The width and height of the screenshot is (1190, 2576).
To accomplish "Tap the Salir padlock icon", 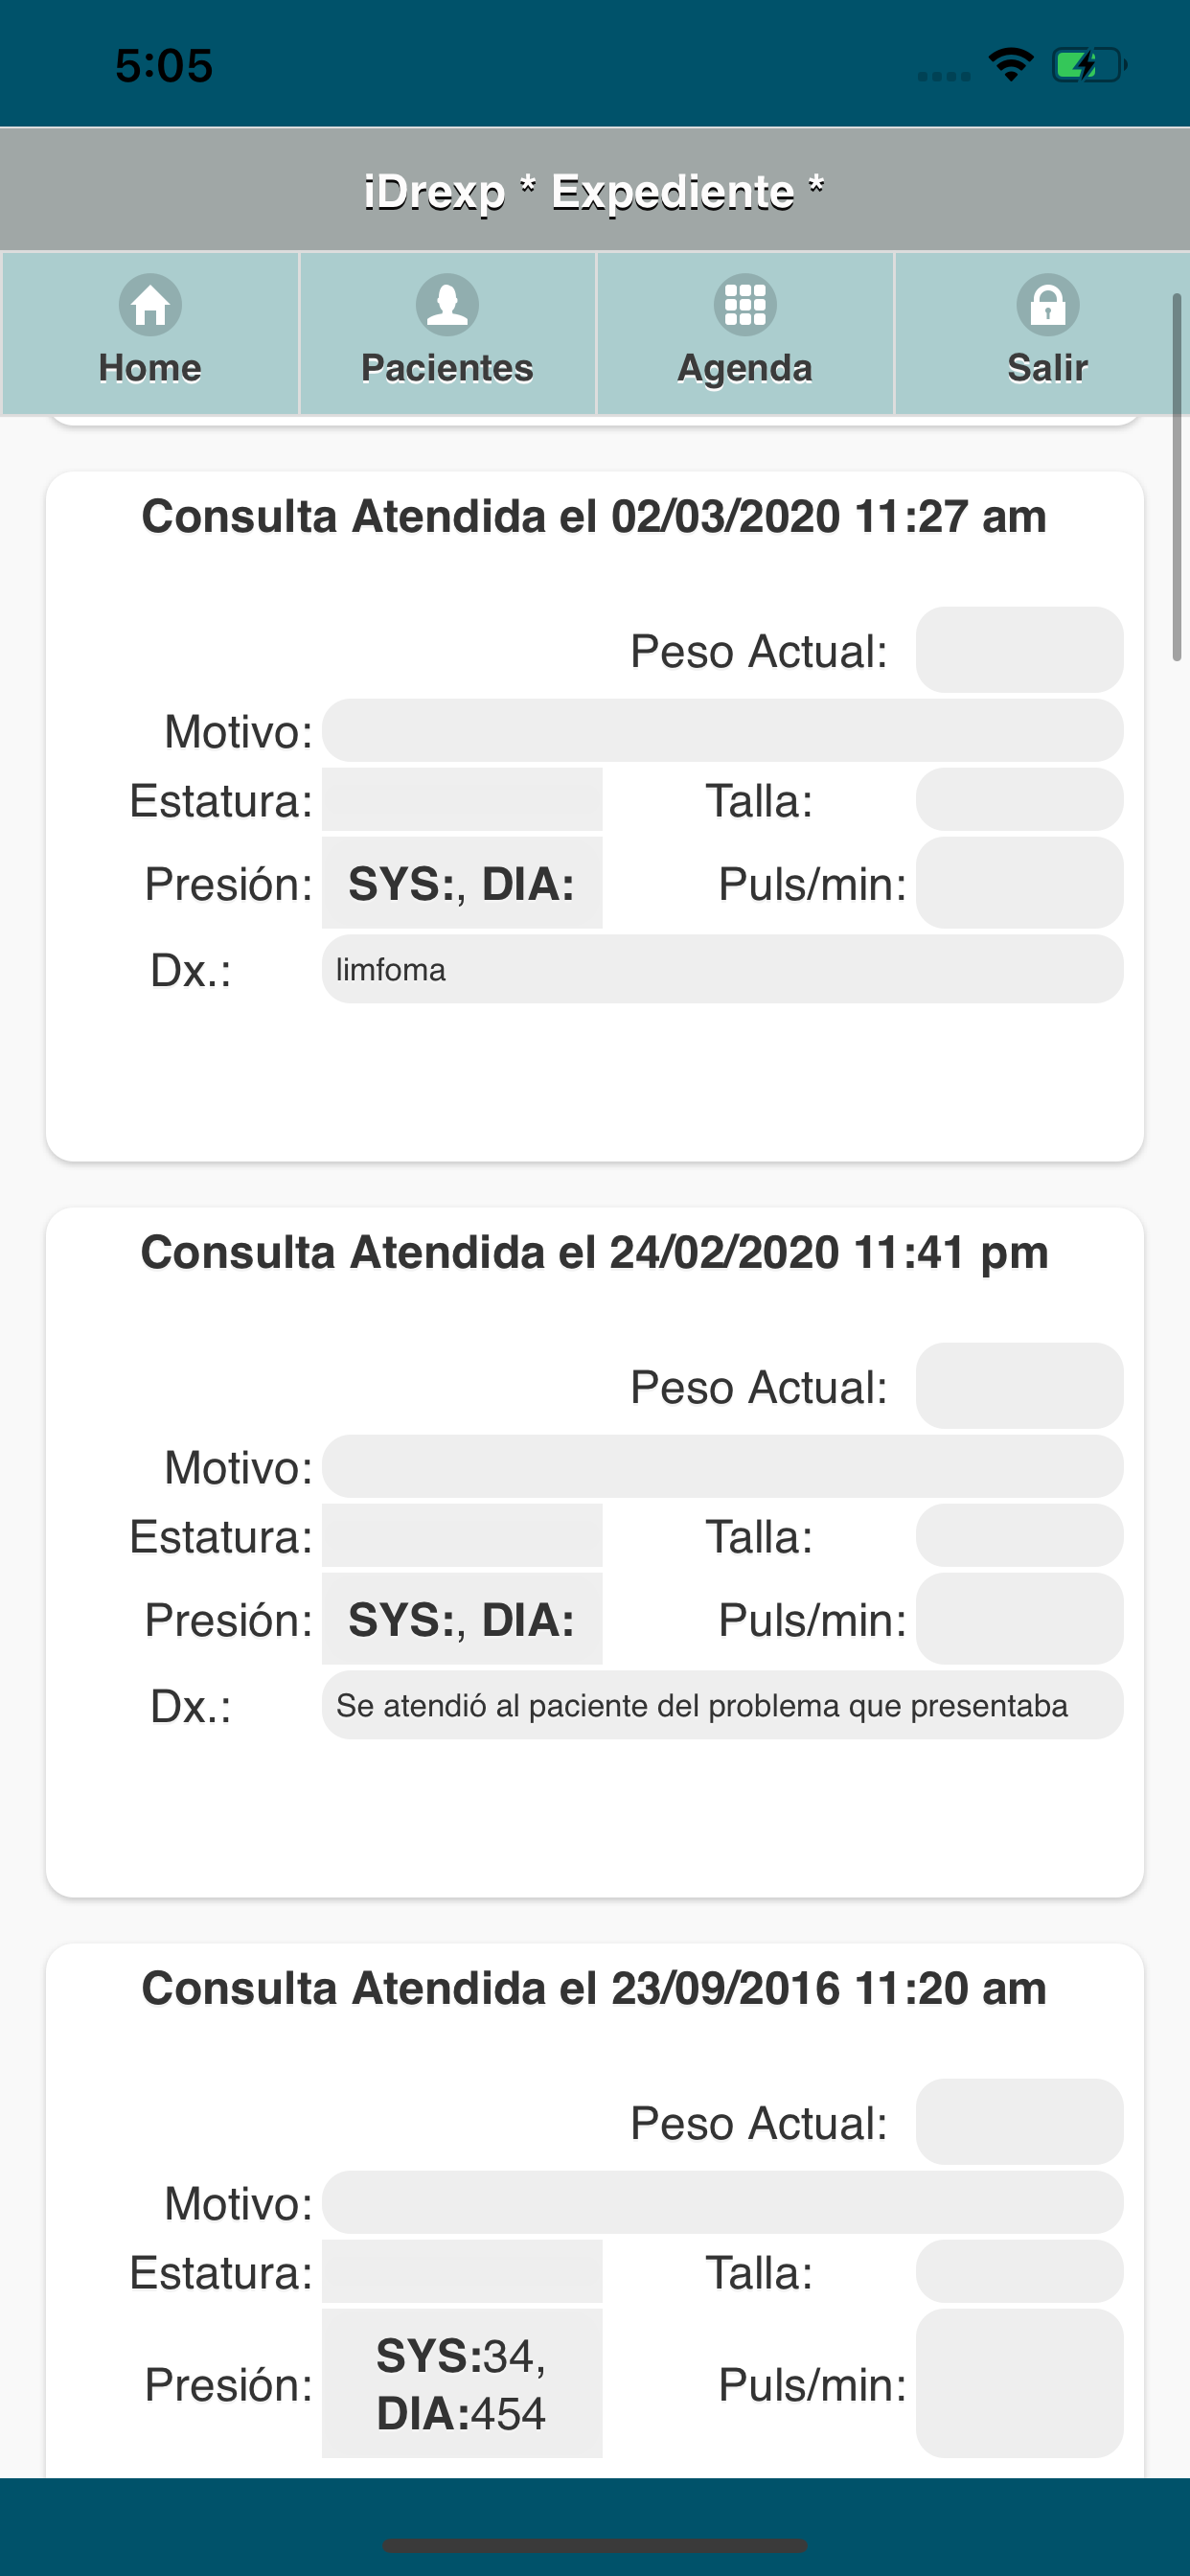I will click(1047, 305).
